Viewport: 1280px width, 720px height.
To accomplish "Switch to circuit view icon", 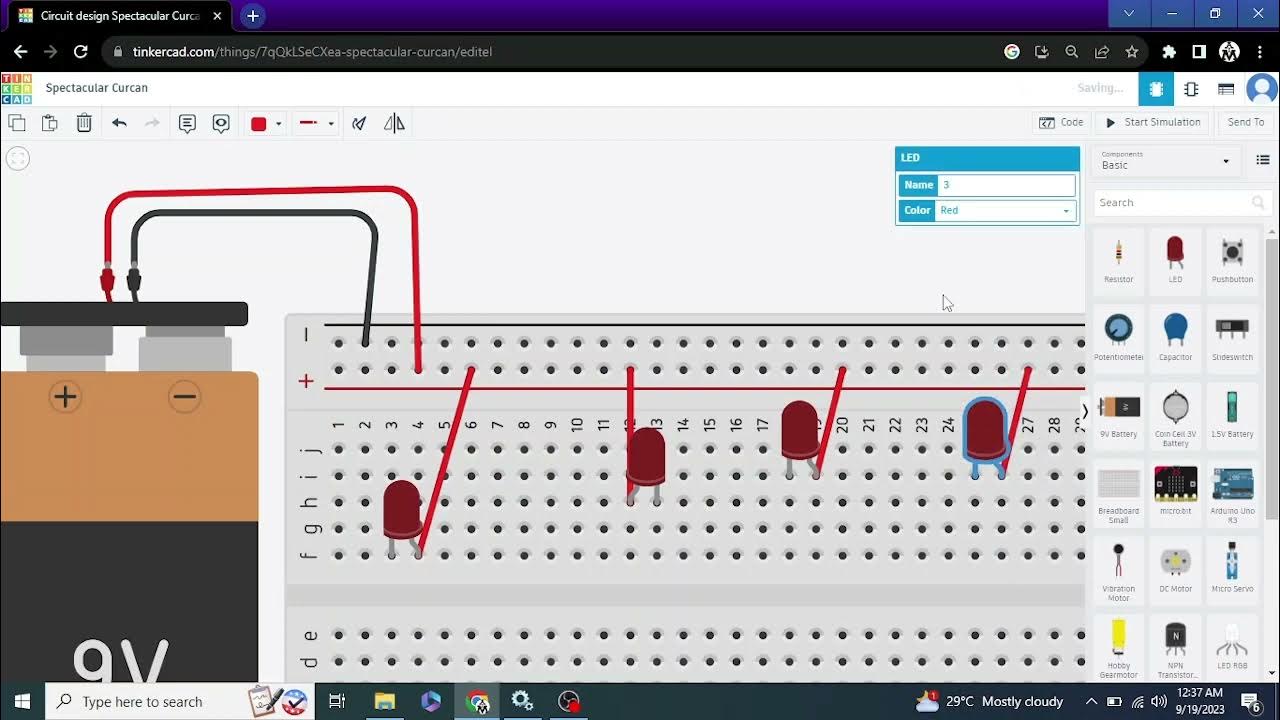I will pyautogui.click(x=1156, y=89).
